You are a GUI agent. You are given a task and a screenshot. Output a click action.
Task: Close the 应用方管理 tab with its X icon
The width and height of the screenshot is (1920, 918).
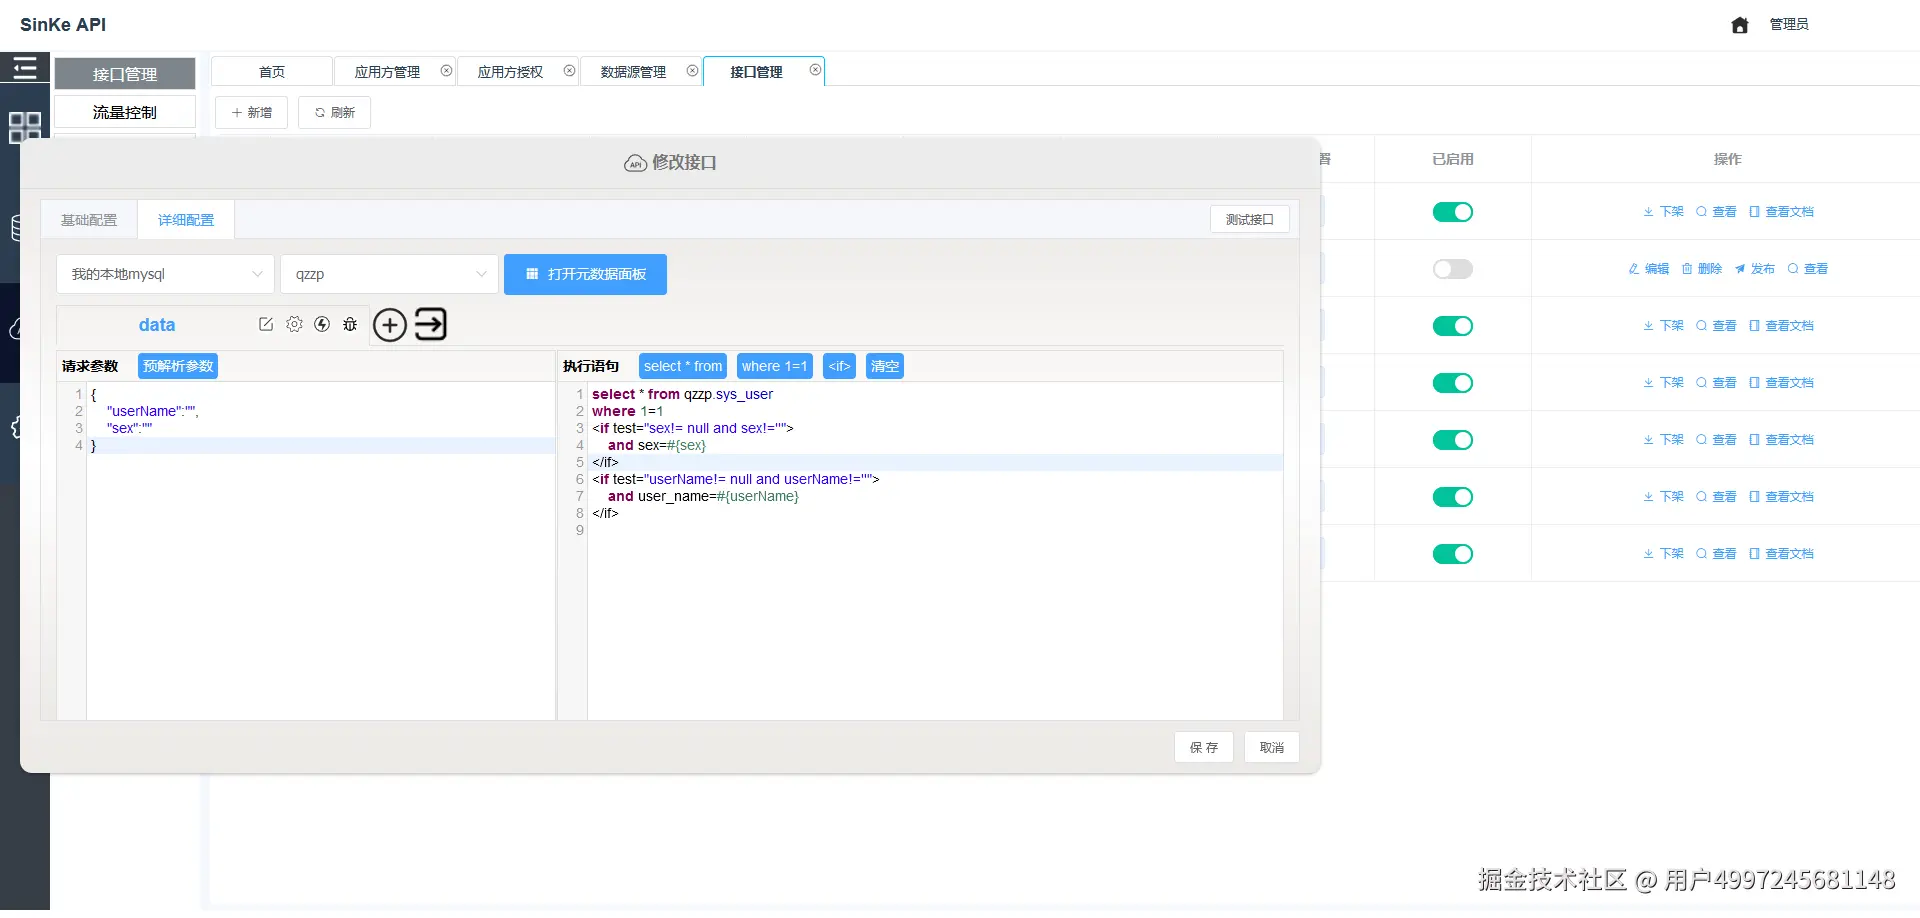(446, 71)
